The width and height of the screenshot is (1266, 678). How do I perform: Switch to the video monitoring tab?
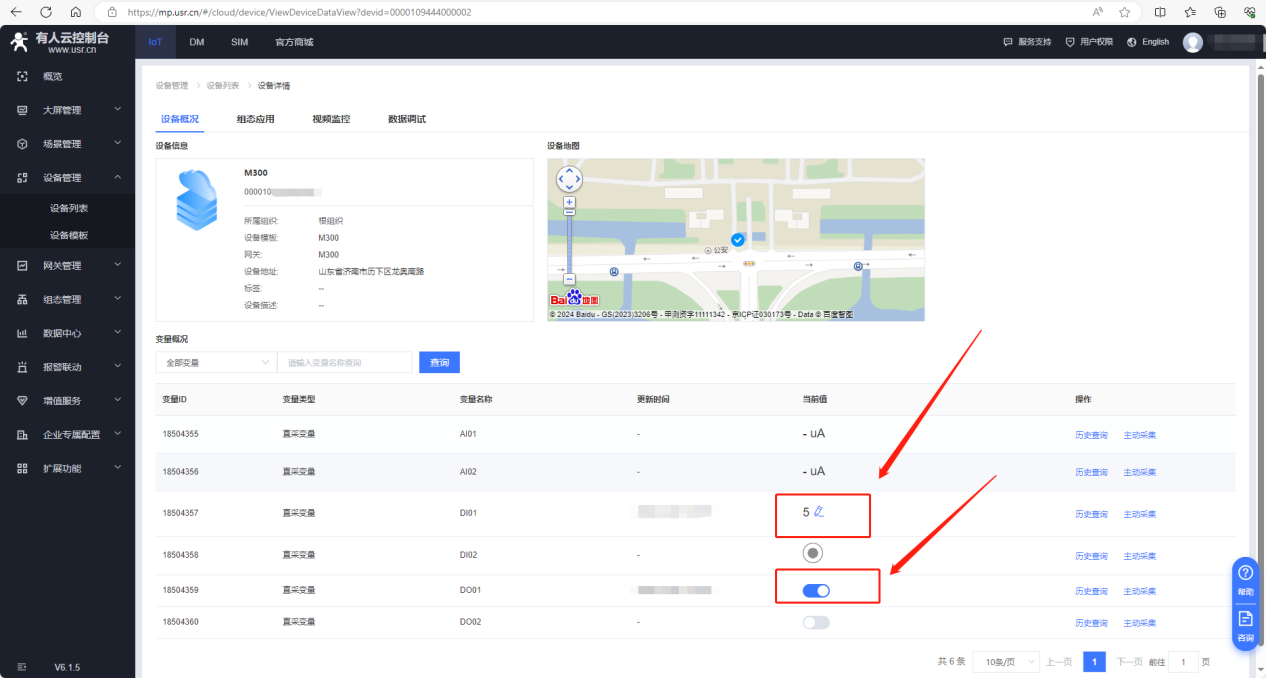(331, 119)
